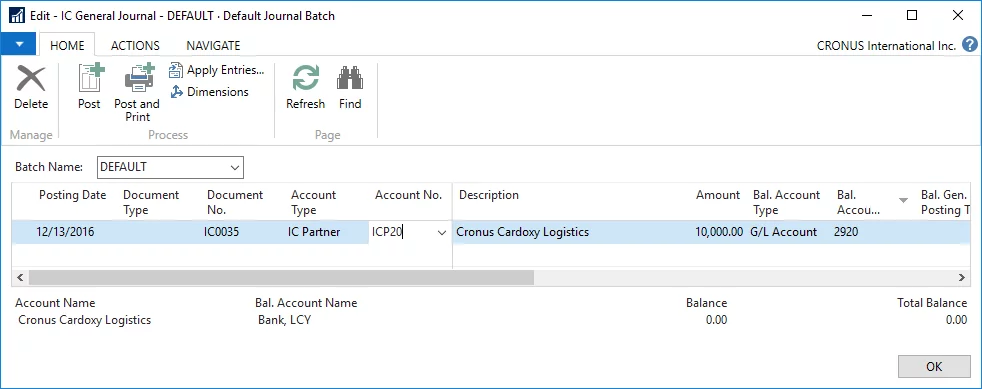
Task: Click the Posting Date column header
Action: [73, 195]
